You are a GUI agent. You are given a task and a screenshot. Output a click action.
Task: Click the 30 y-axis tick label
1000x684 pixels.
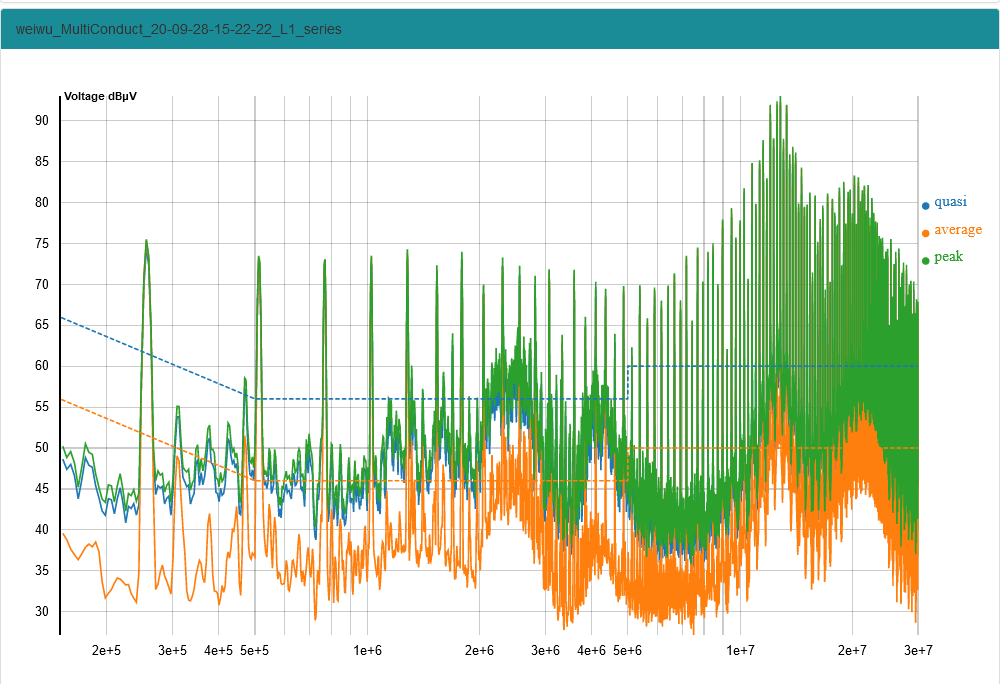coord(42,611)
